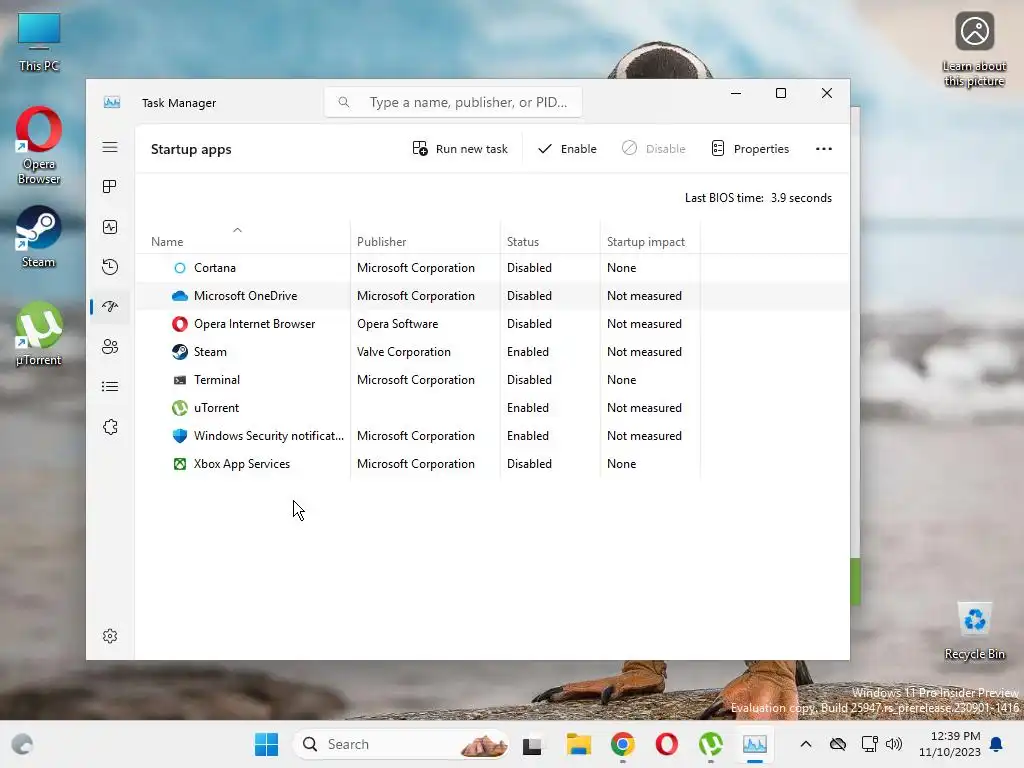
Task: Open Details page in sidebar
Action: pos(110,387)
